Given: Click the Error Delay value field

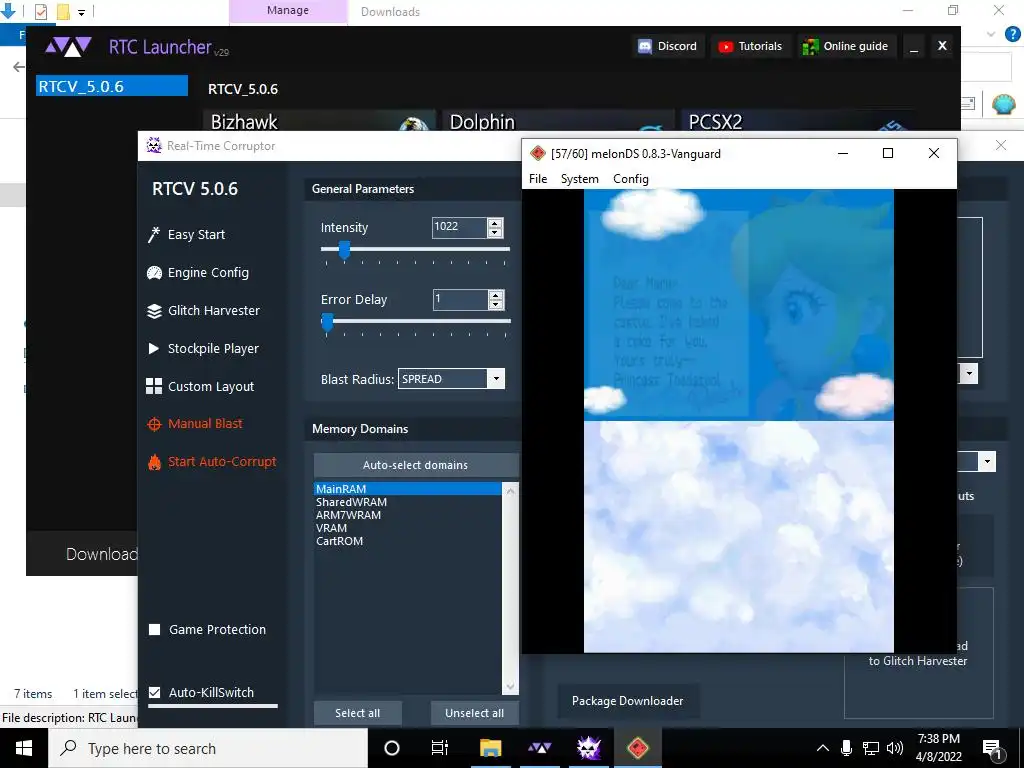Looking at the screenshot, I should tap(460, 300).
